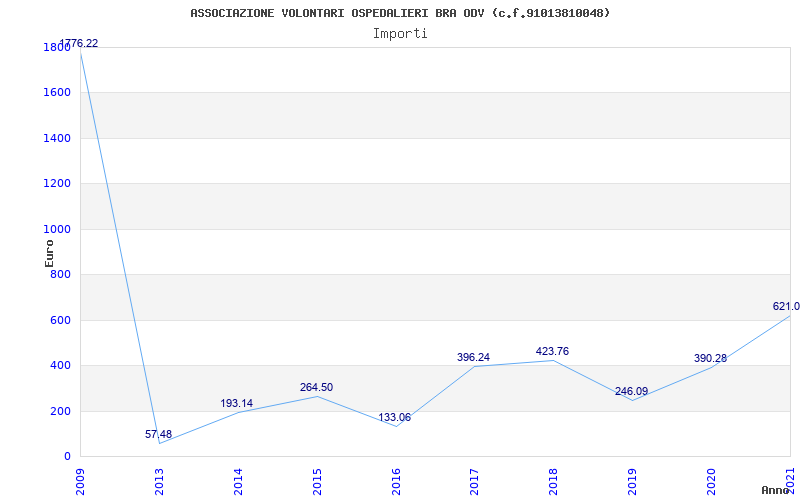Click the 390.28 value label
Image resolution: width=800 pixels, height=500 pixels.
point(710,358)
